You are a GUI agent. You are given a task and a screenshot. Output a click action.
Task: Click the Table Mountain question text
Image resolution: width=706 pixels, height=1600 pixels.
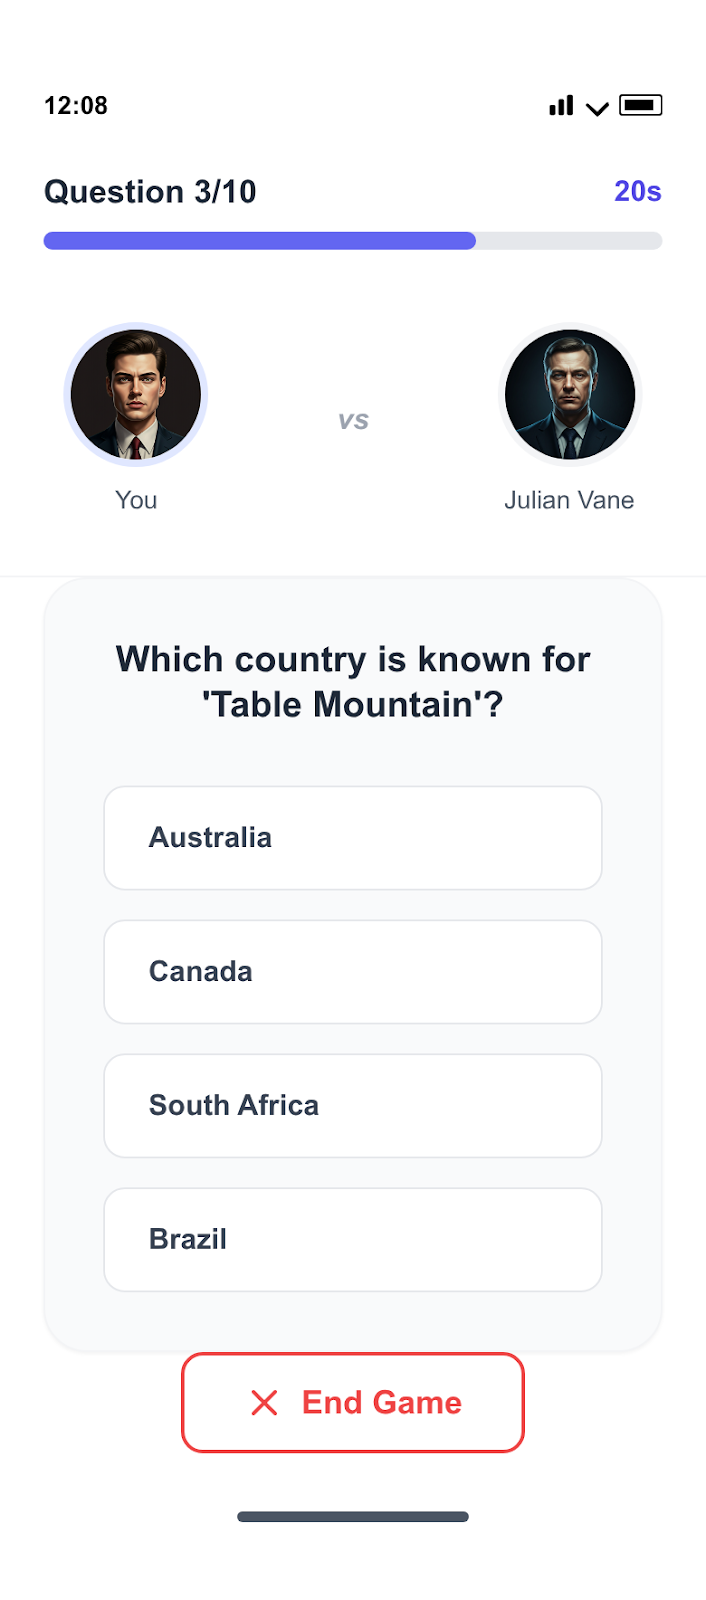click(x=353, y=682)
